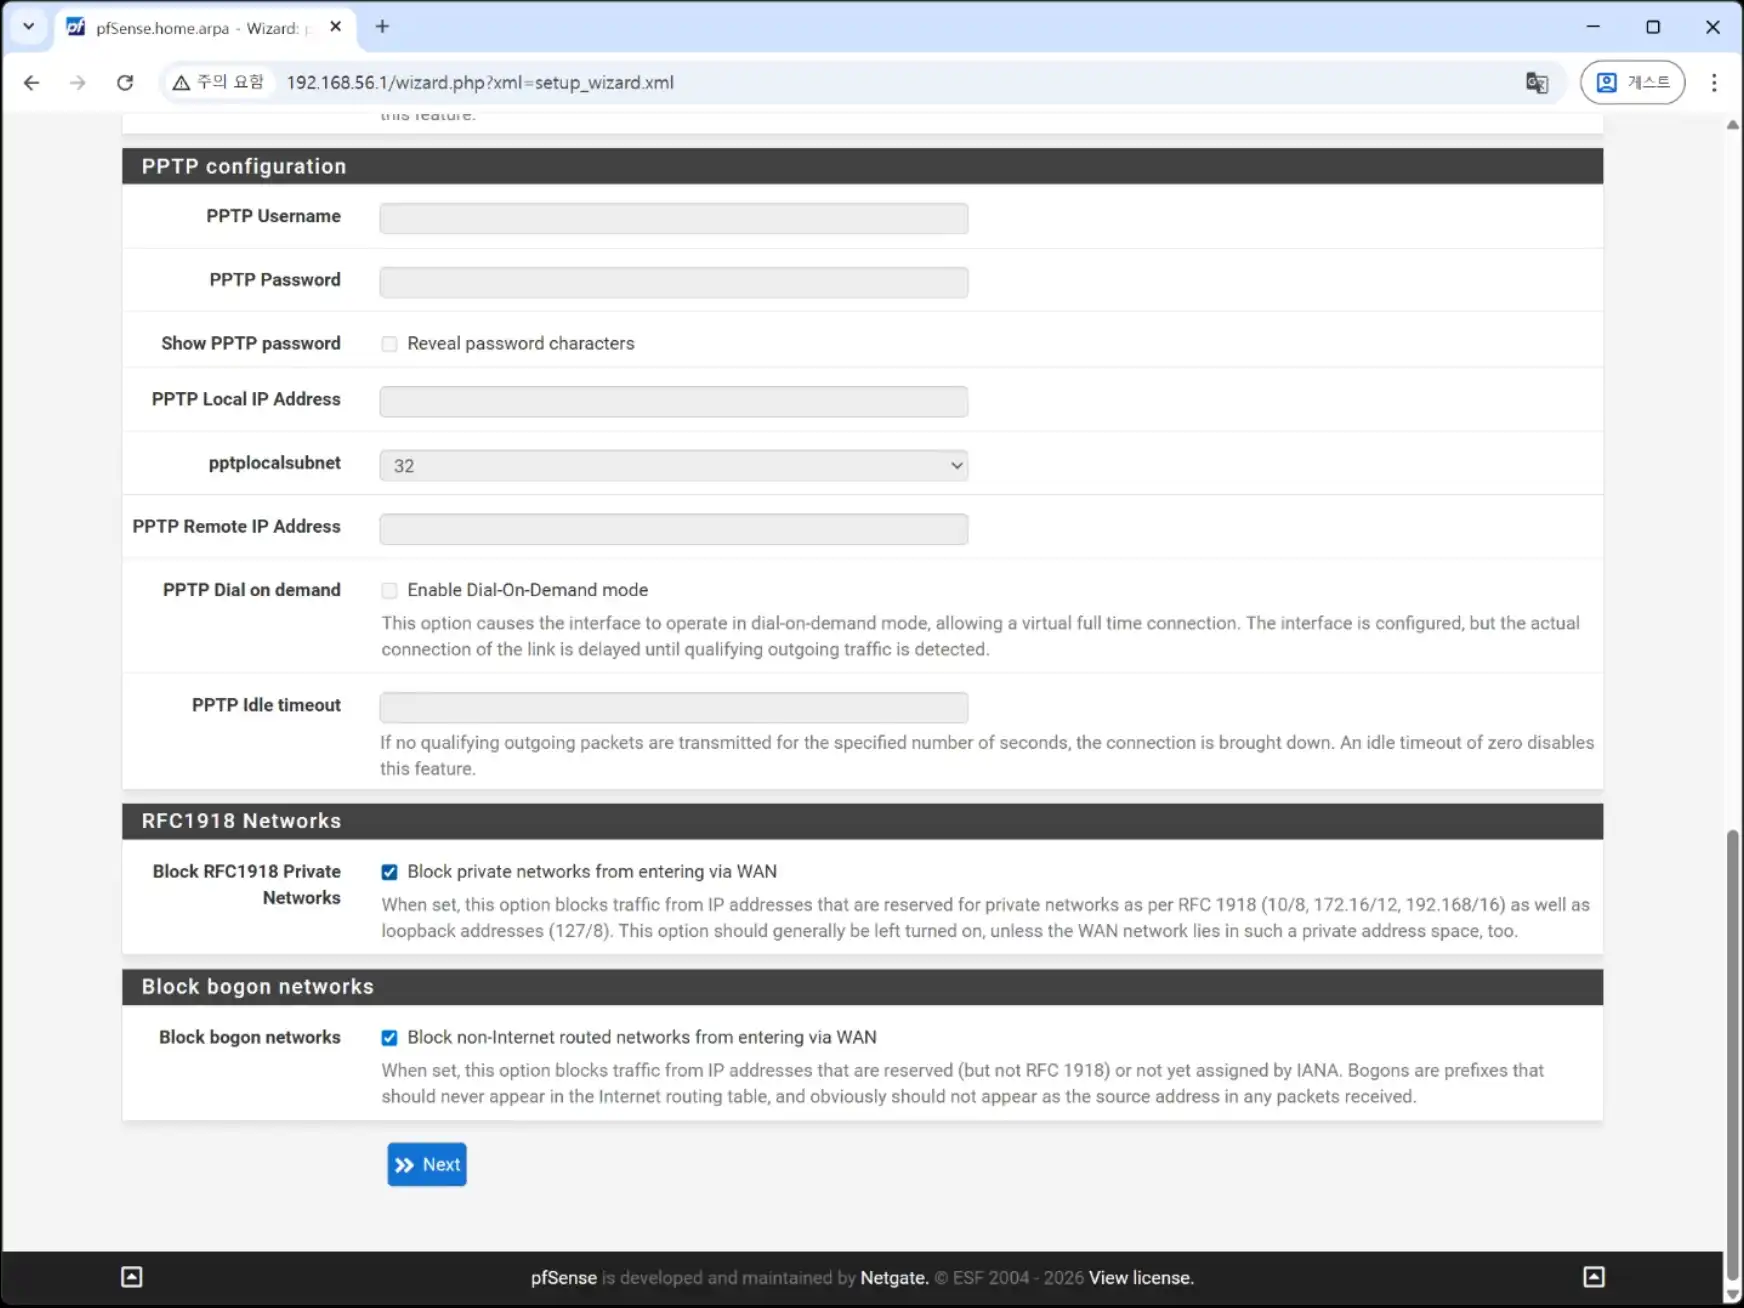Click the browser back arrow icon
The image size is (1744, 1308).
point(32,83)
